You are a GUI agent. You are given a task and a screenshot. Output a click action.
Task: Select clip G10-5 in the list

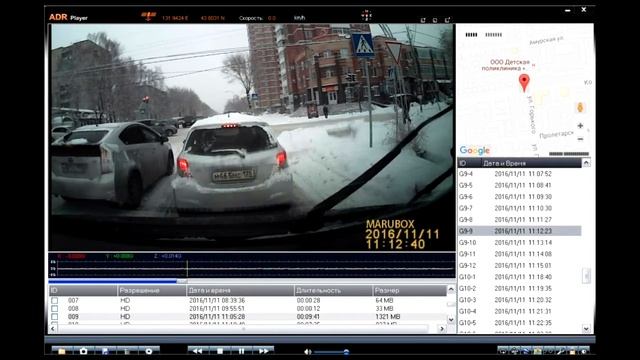click(x=520, y=322)
